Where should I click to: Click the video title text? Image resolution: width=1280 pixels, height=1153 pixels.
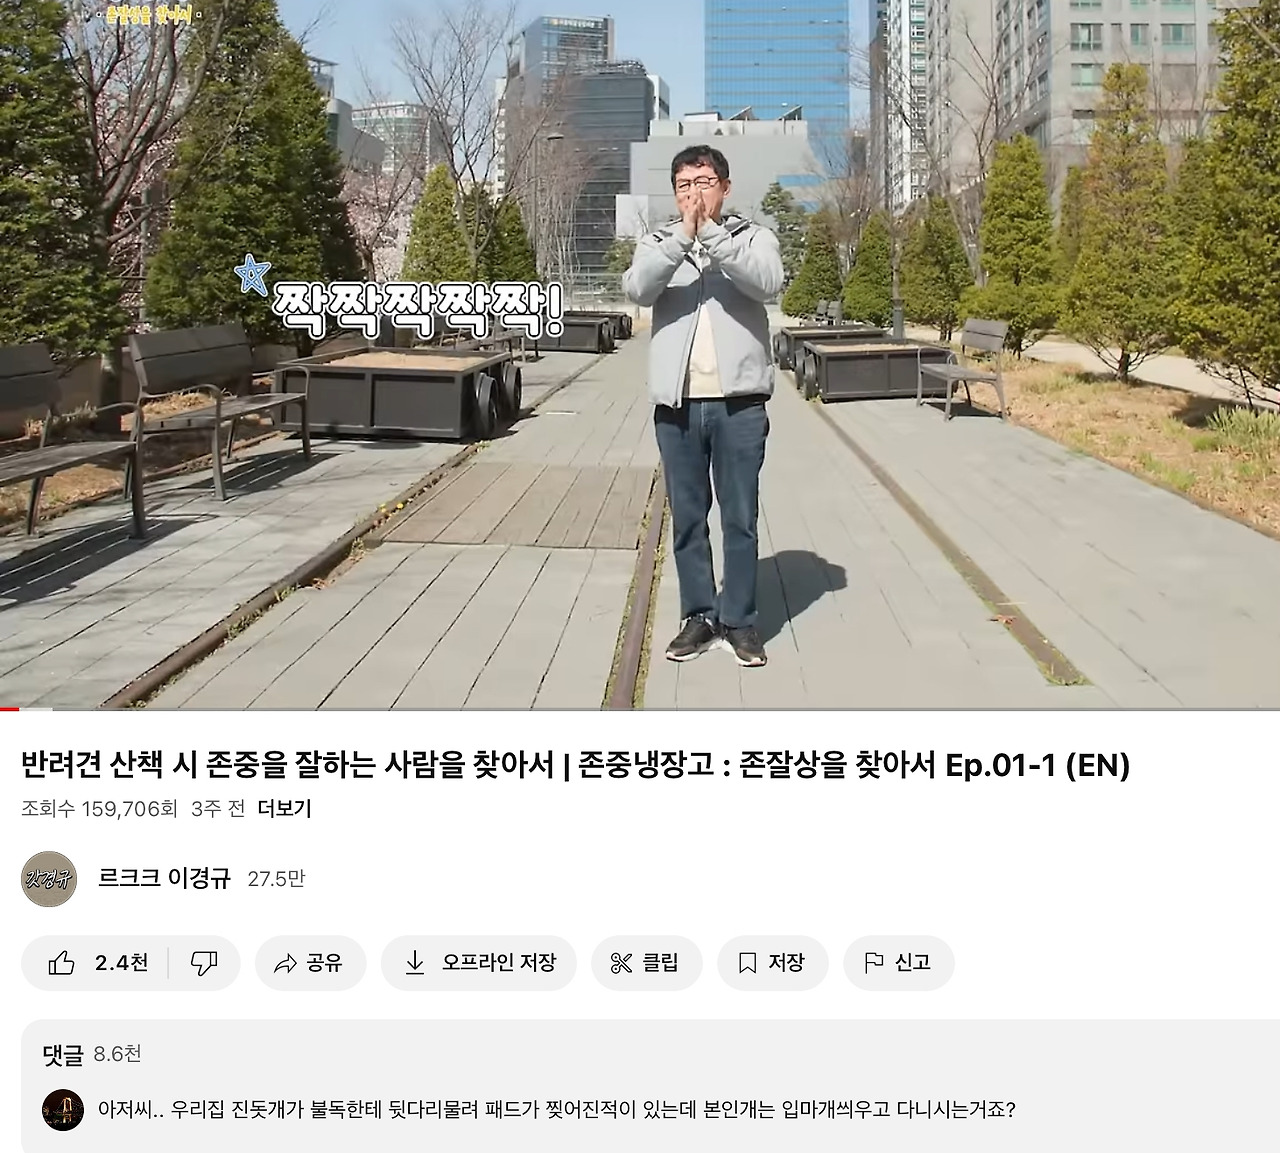click(x=575, y=765)
